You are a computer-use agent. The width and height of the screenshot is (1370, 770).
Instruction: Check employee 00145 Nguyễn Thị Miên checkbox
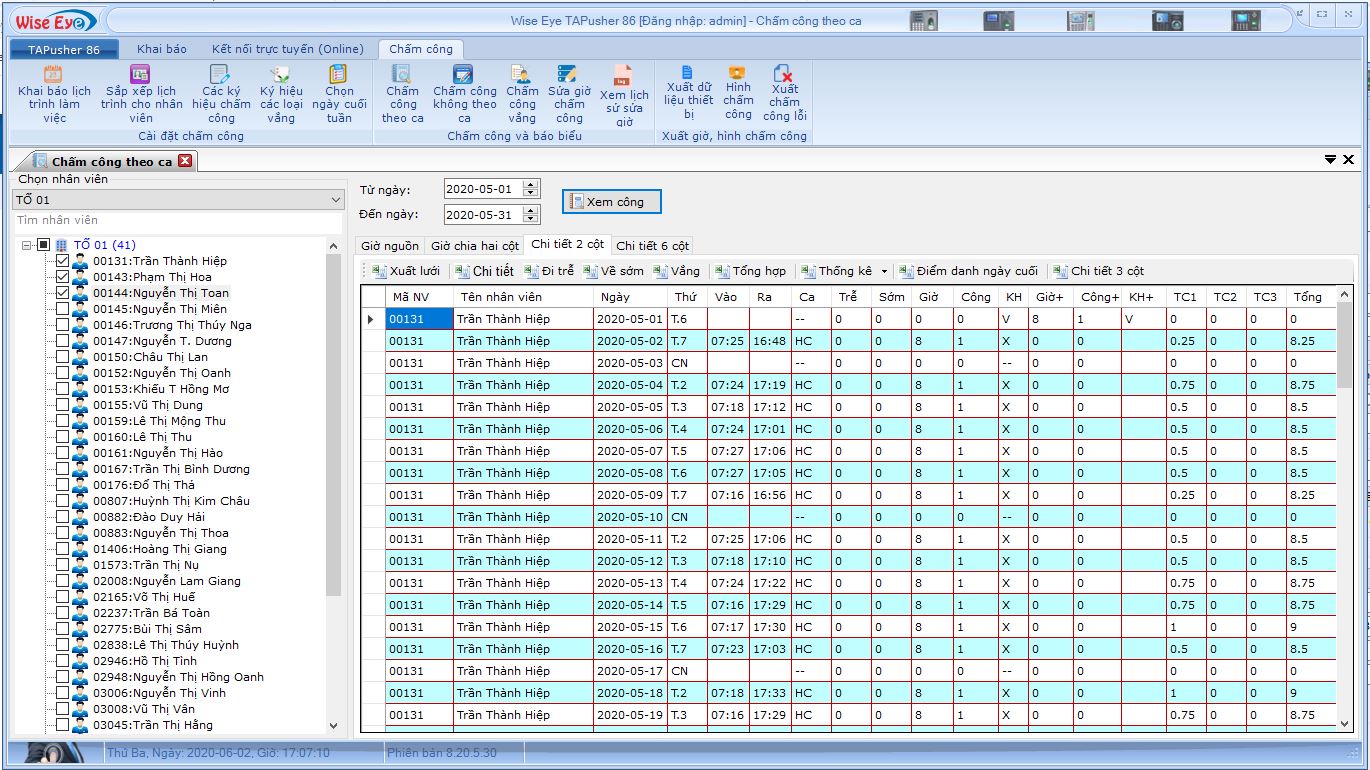pyautogui.click(x=63, y=309)
